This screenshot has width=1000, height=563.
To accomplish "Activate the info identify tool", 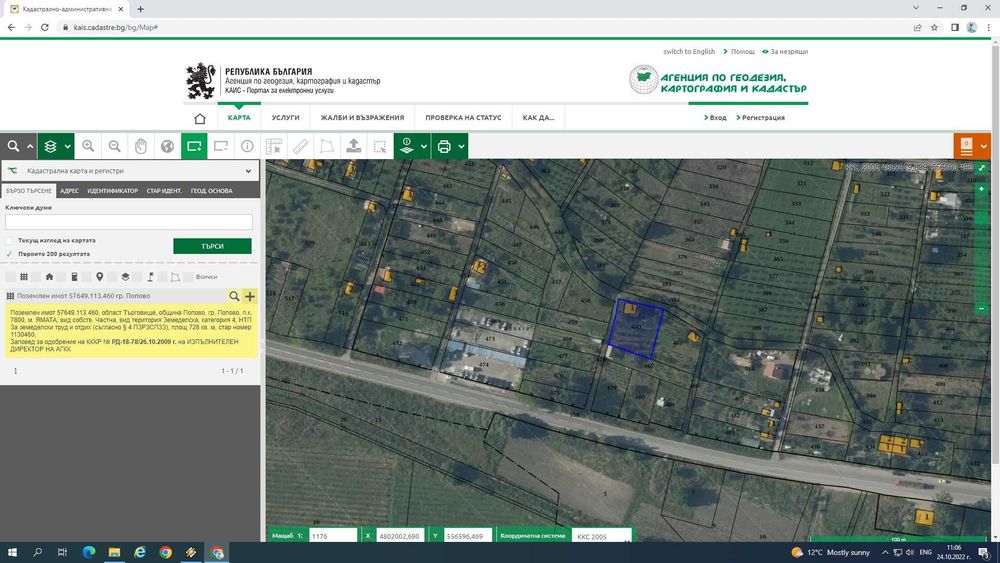I will [x=247, y=146].
